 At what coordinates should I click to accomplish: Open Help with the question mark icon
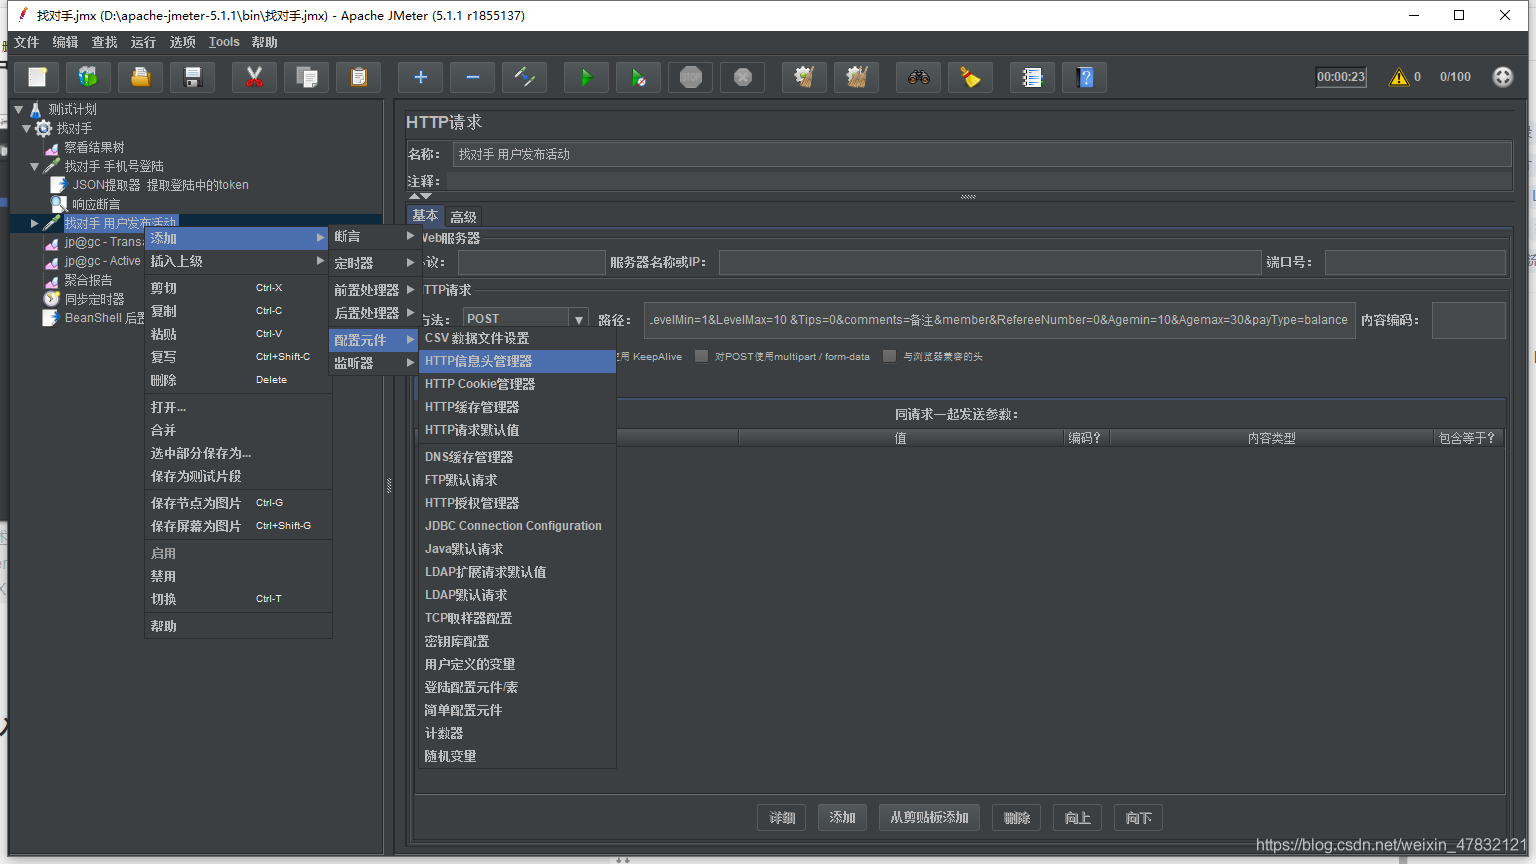(x=1084, y=77)
